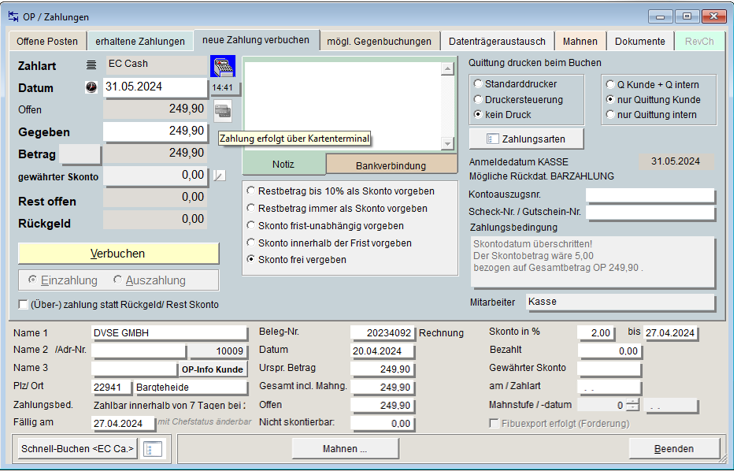Click the Beleg-Nr. field 20234092
This screenshot has width=734, height=472.
coord(382,333)
